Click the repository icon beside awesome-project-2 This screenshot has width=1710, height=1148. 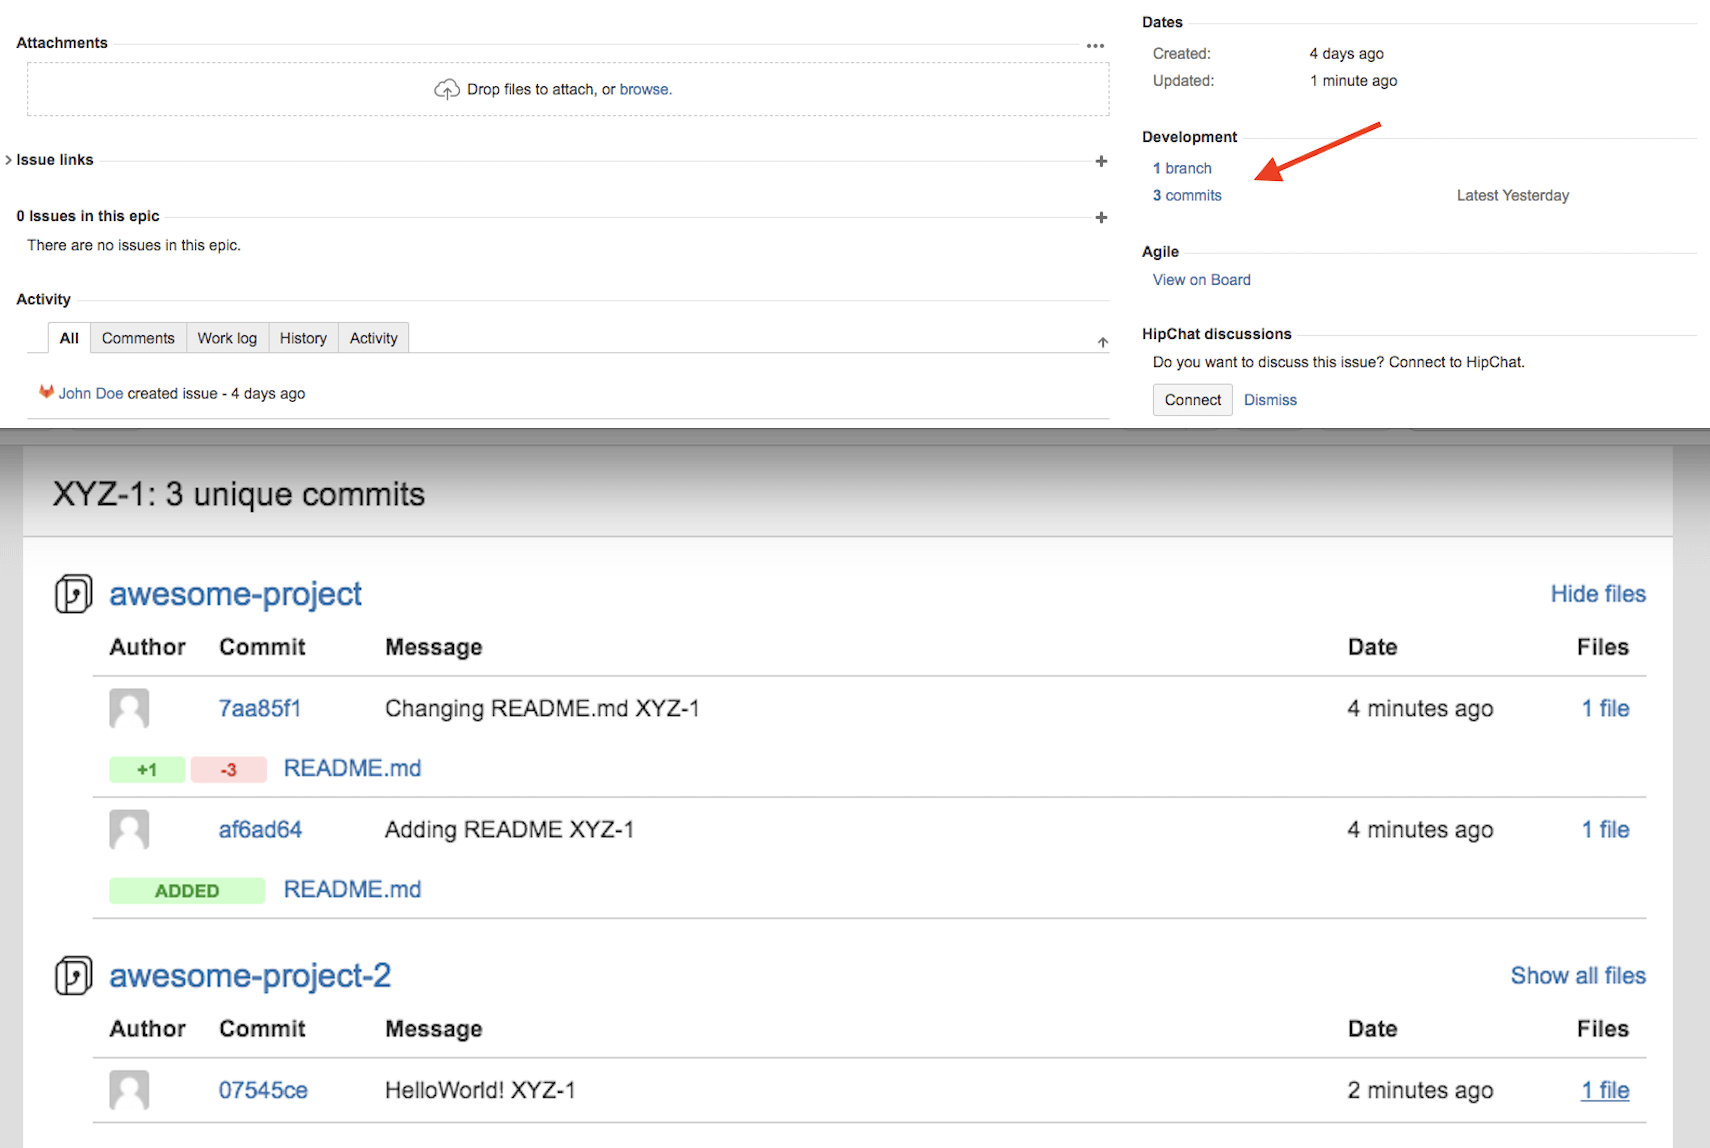(72, 976)
